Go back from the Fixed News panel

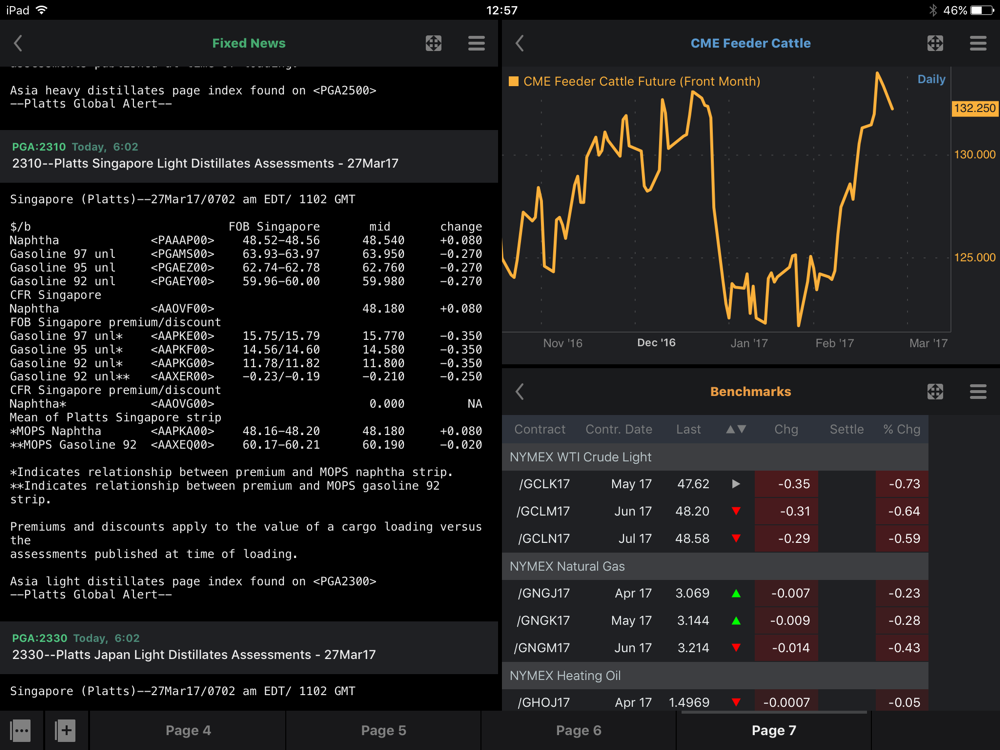coord(18,43)
